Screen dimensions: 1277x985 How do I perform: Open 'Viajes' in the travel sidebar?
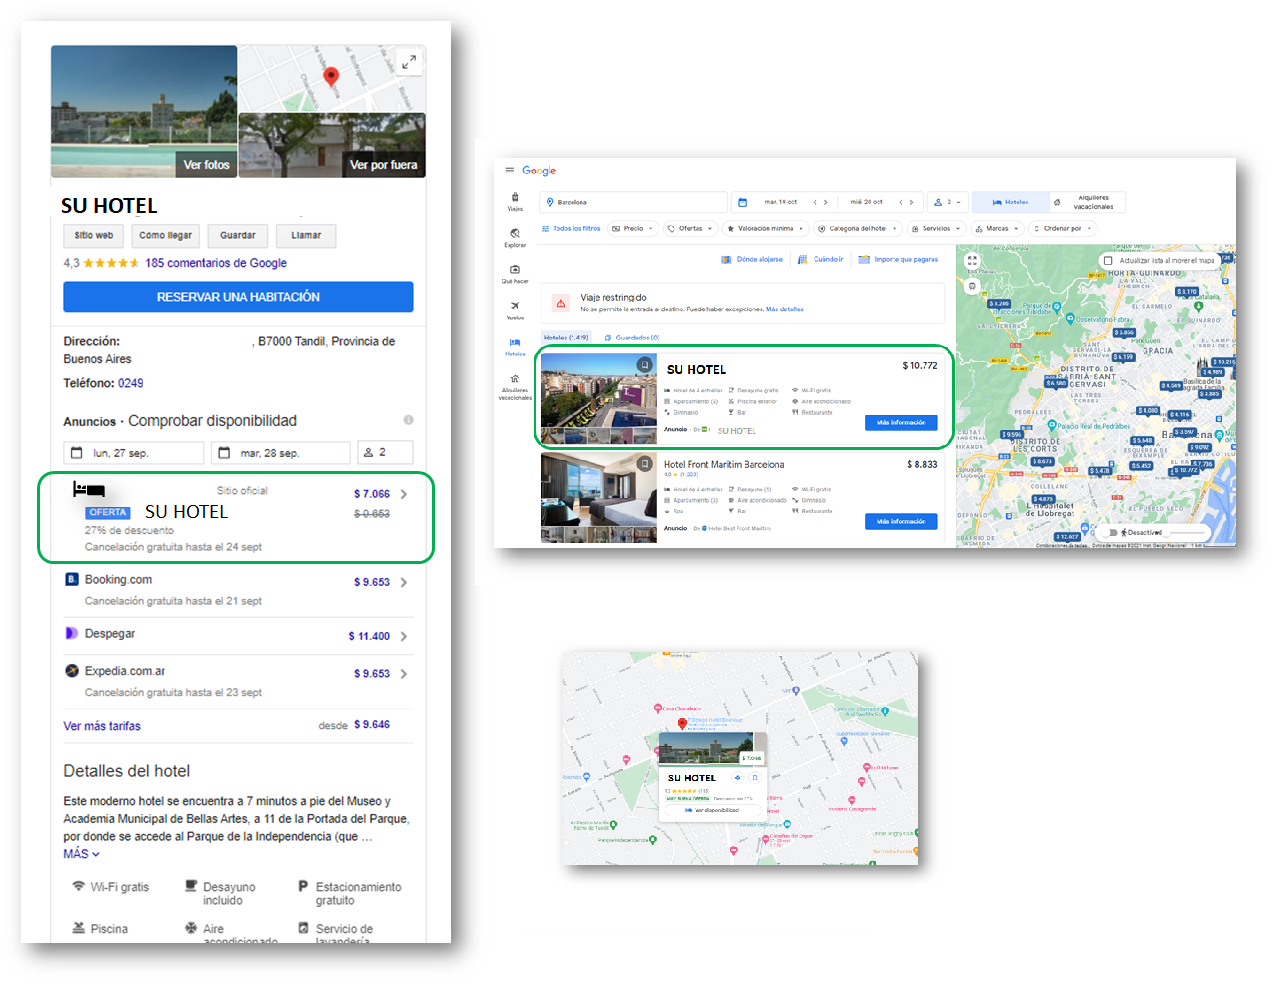(515, 201)
